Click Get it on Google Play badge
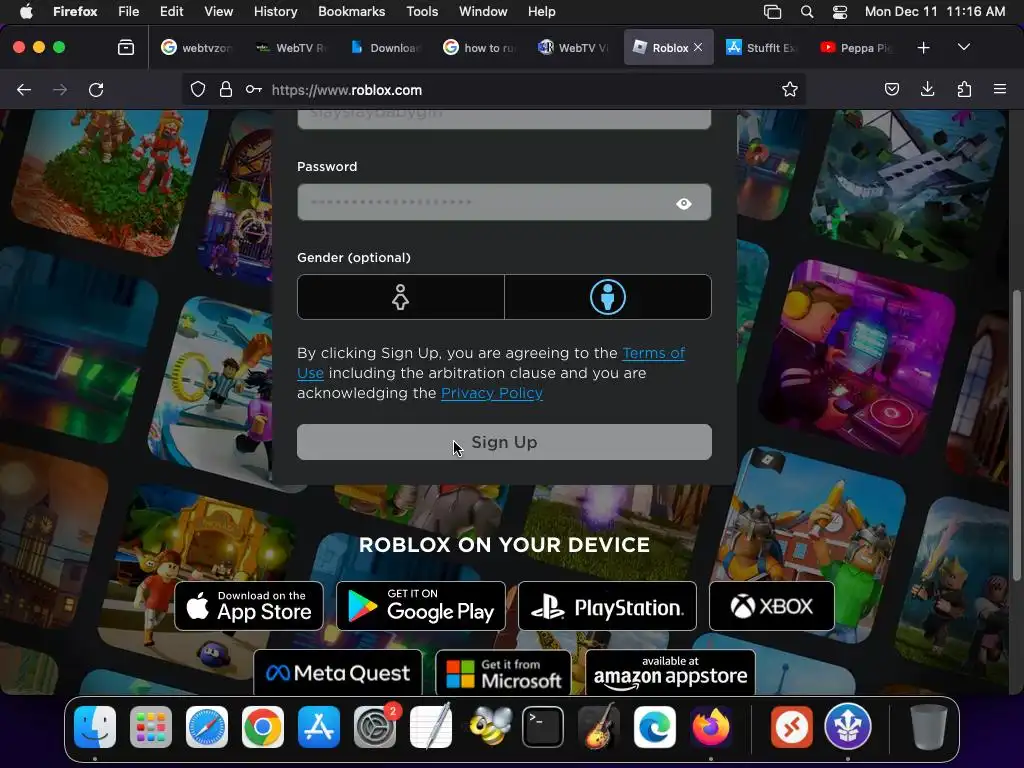This screenshot has height=768, width=1024. tap(421, 606)
